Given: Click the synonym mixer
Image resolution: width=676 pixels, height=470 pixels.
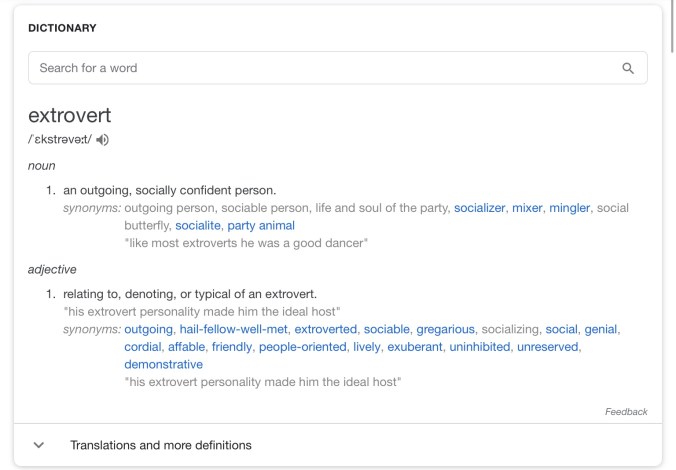Looking at the screenshot, I should [527, 207].
